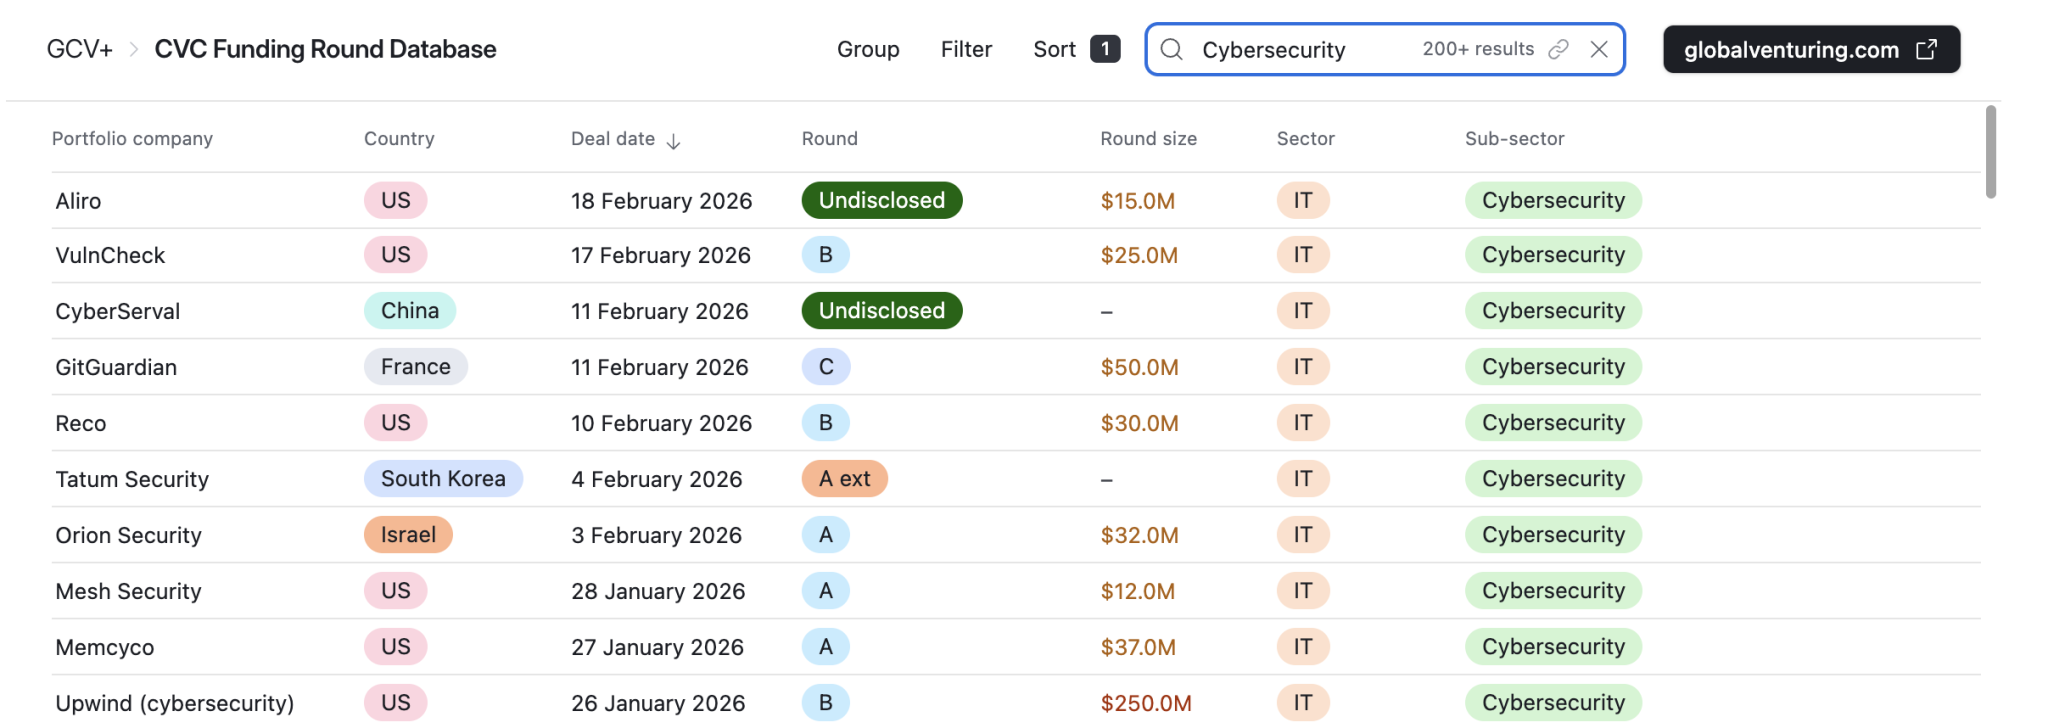Click the vertical scrollbar thumb

(1990, 152)
